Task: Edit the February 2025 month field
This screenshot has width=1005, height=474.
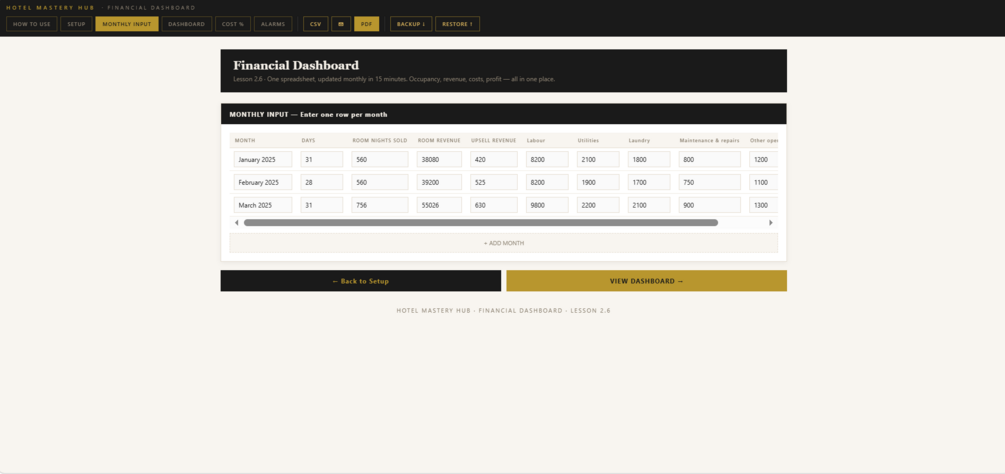Action: (x=263, y=183)
